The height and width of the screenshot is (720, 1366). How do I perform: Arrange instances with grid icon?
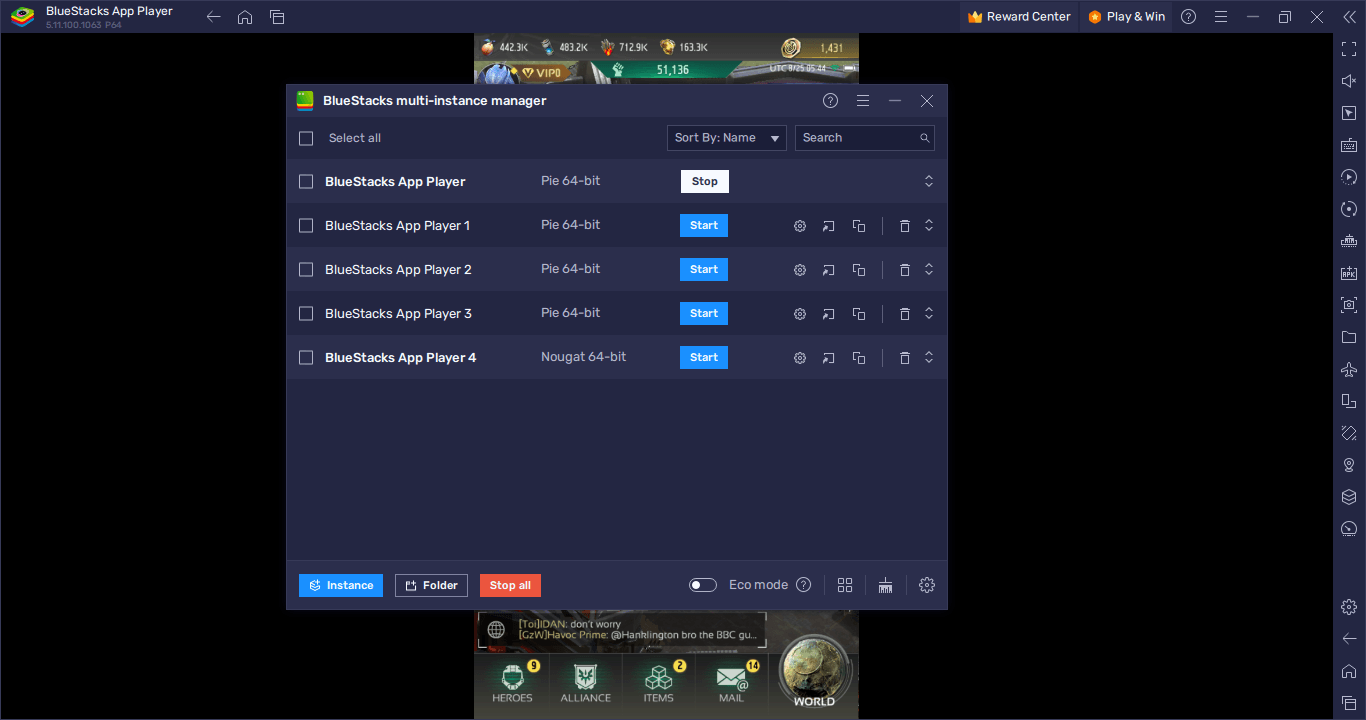point(845,585)
